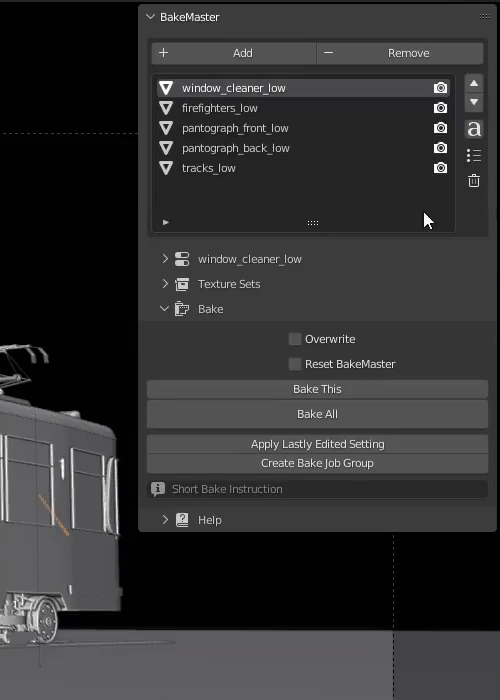Click the Bake All button
This screenshot has height=700, width=500.
point(317,414)
